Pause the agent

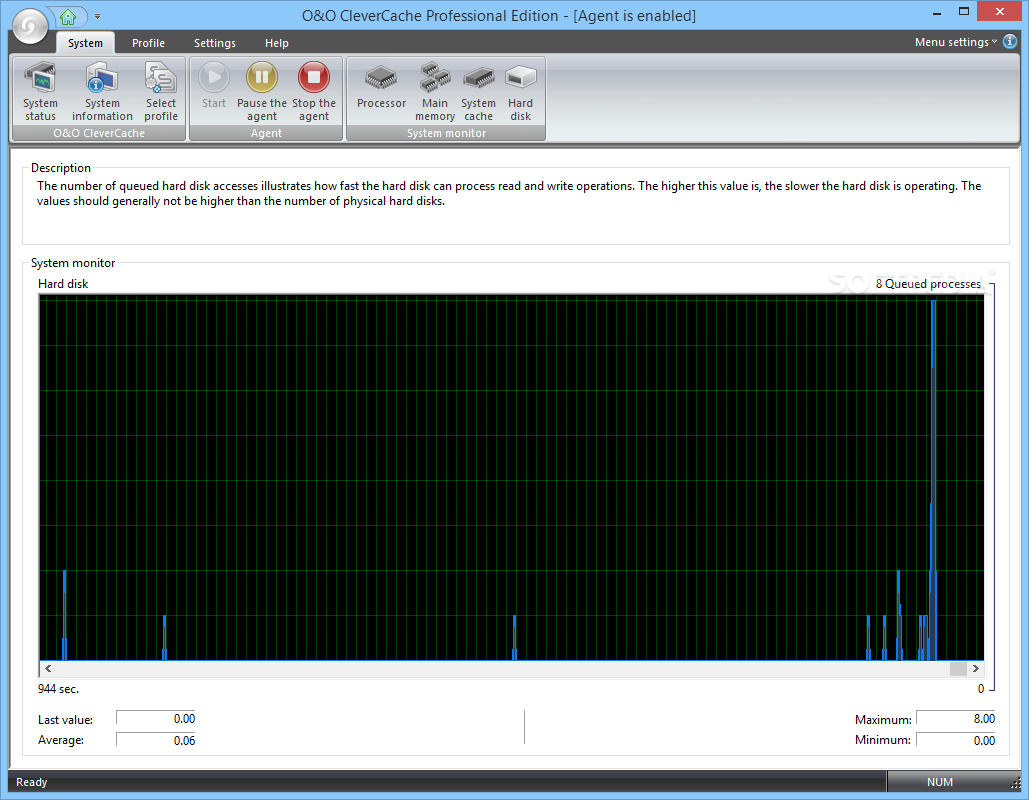coord(262,91)
